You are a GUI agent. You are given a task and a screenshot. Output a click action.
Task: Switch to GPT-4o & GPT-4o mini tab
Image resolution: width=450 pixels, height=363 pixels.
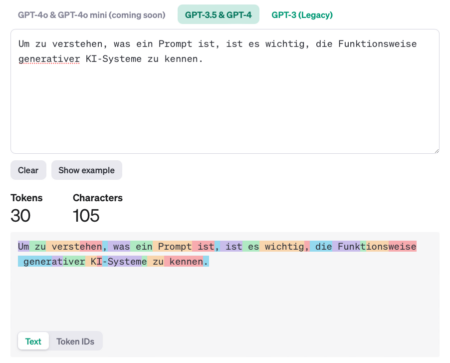[91, 15]
